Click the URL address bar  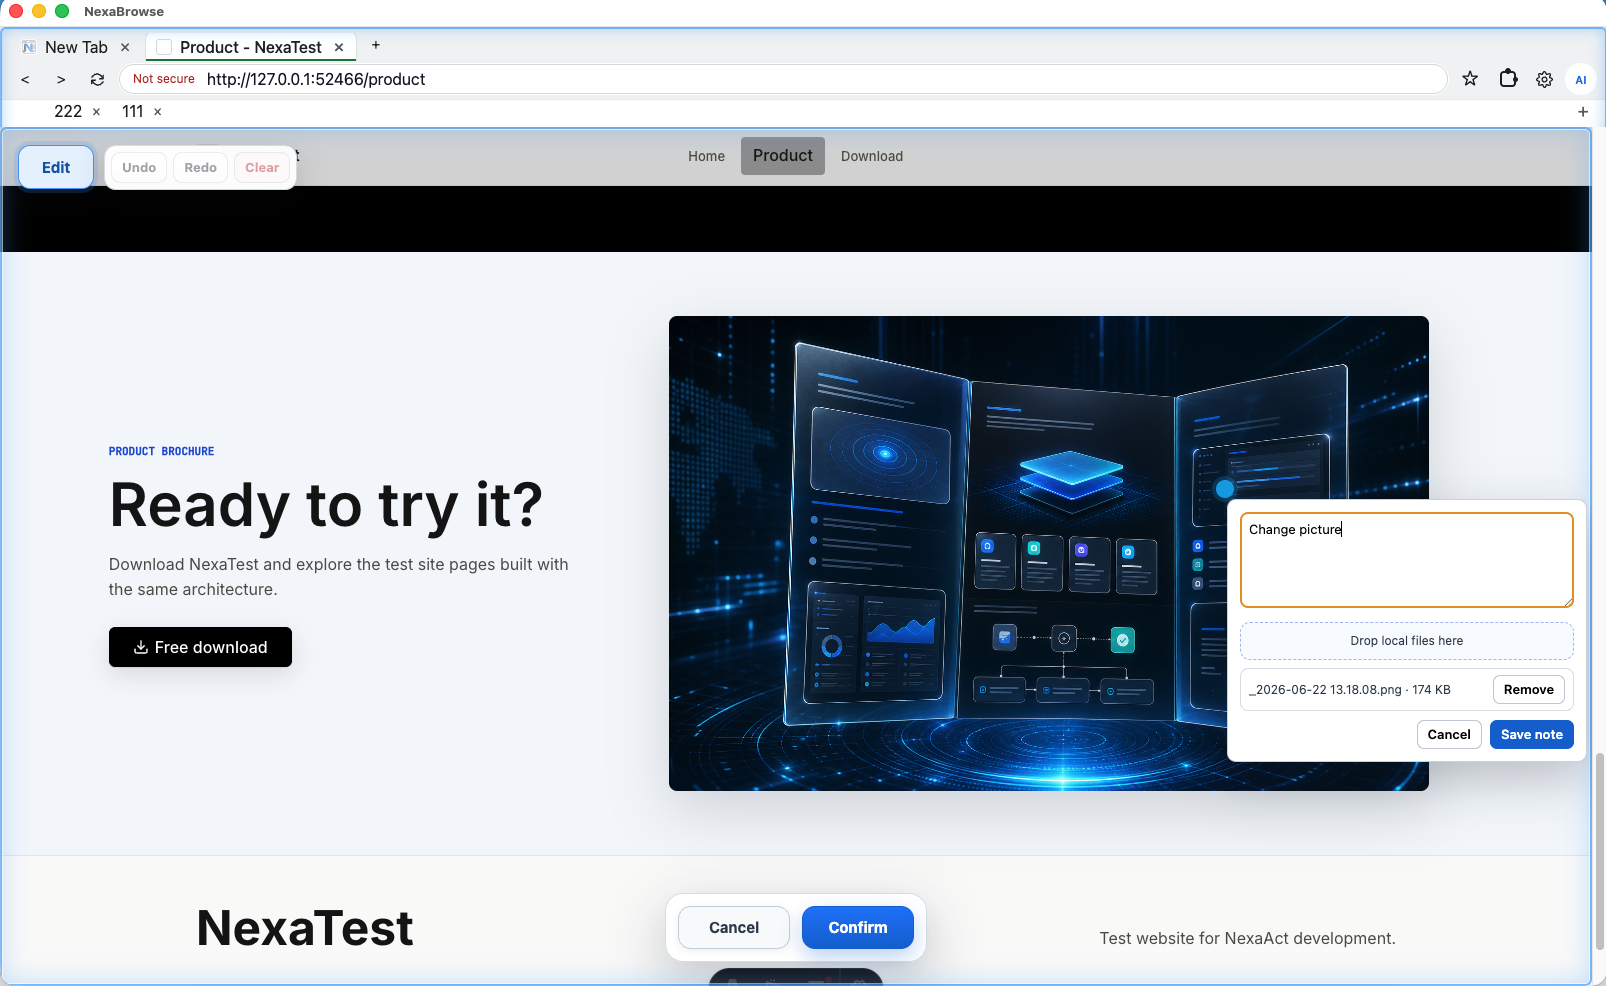click(x=782, y=79)
